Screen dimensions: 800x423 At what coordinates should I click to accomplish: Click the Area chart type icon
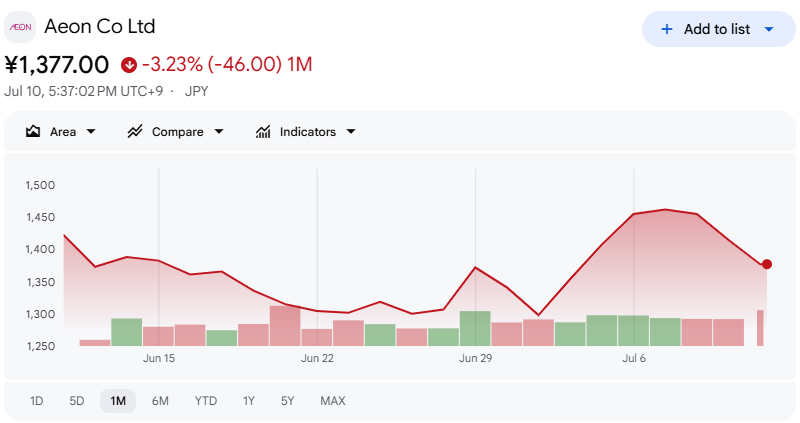click(33, 132)
